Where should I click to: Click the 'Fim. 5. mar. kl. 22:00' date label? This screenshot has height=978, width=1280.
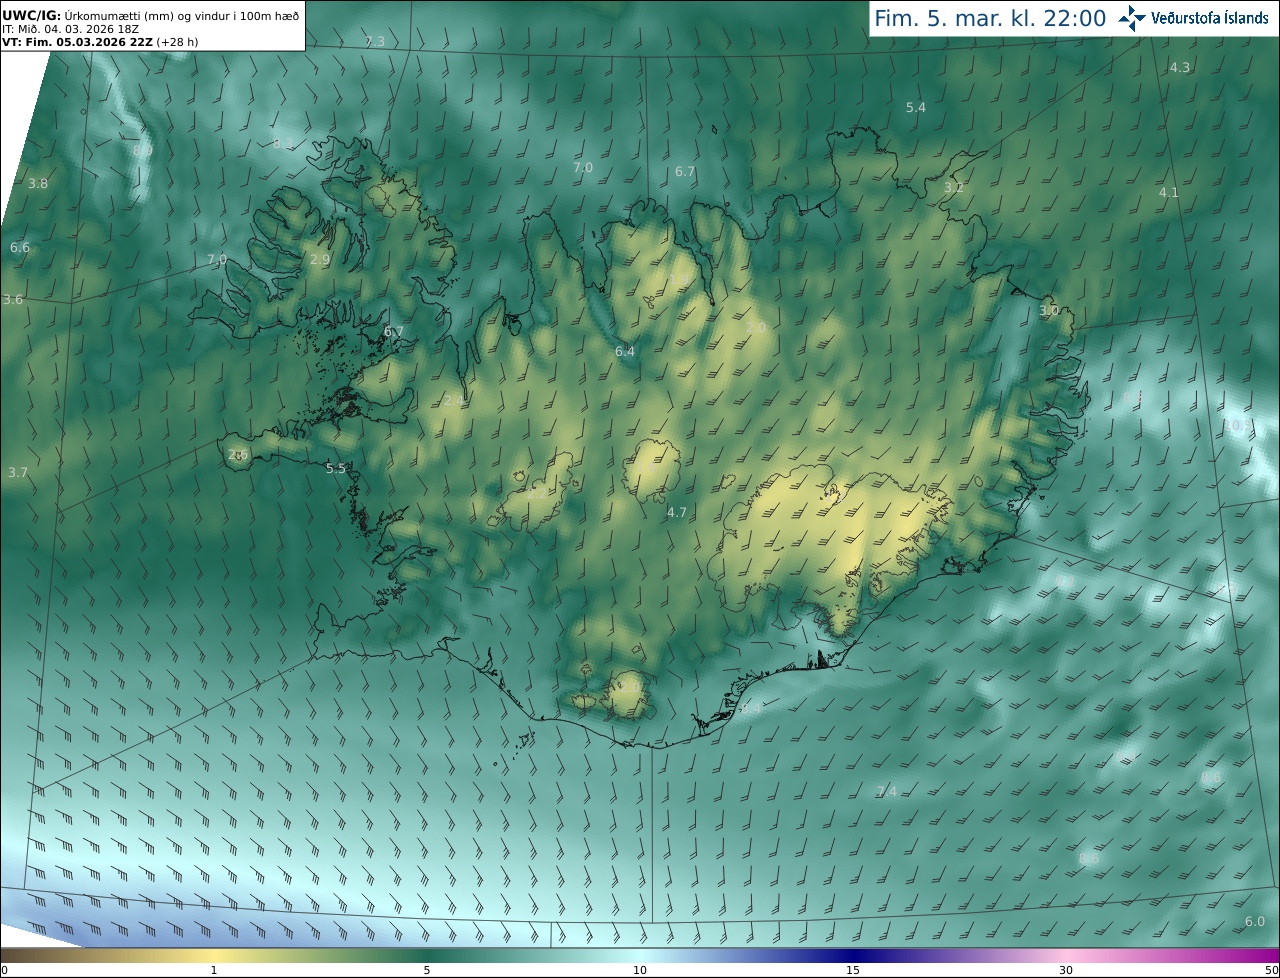990,18
